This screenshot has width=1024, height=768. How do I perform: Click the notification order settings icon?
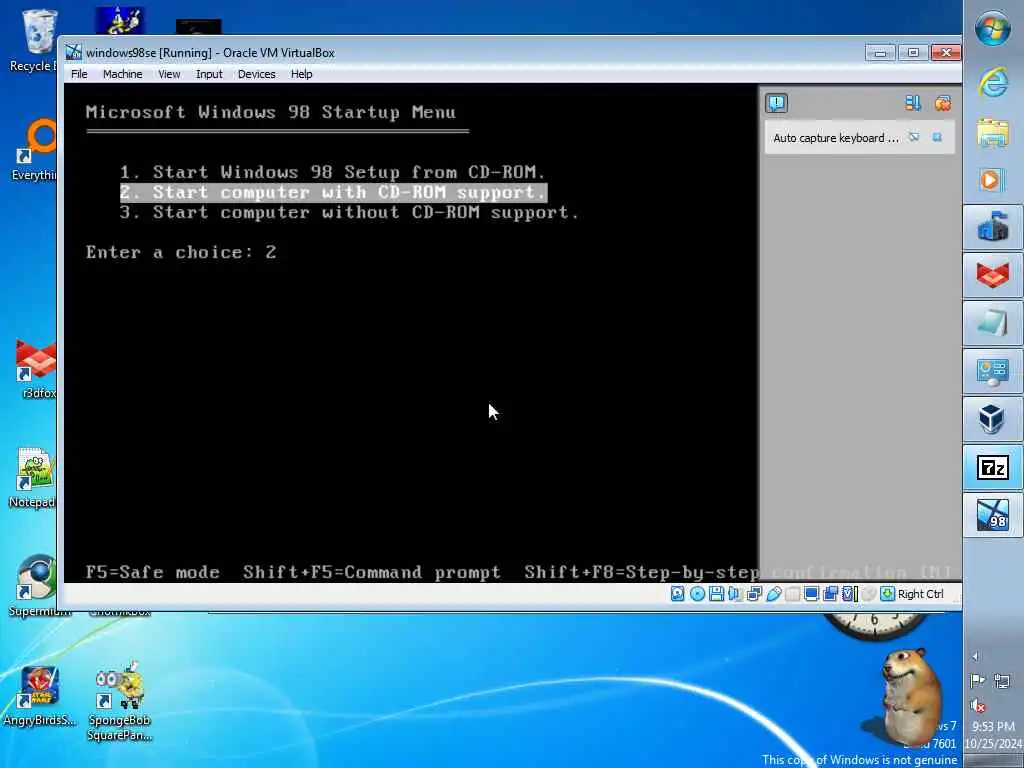(x=912, y=103)
